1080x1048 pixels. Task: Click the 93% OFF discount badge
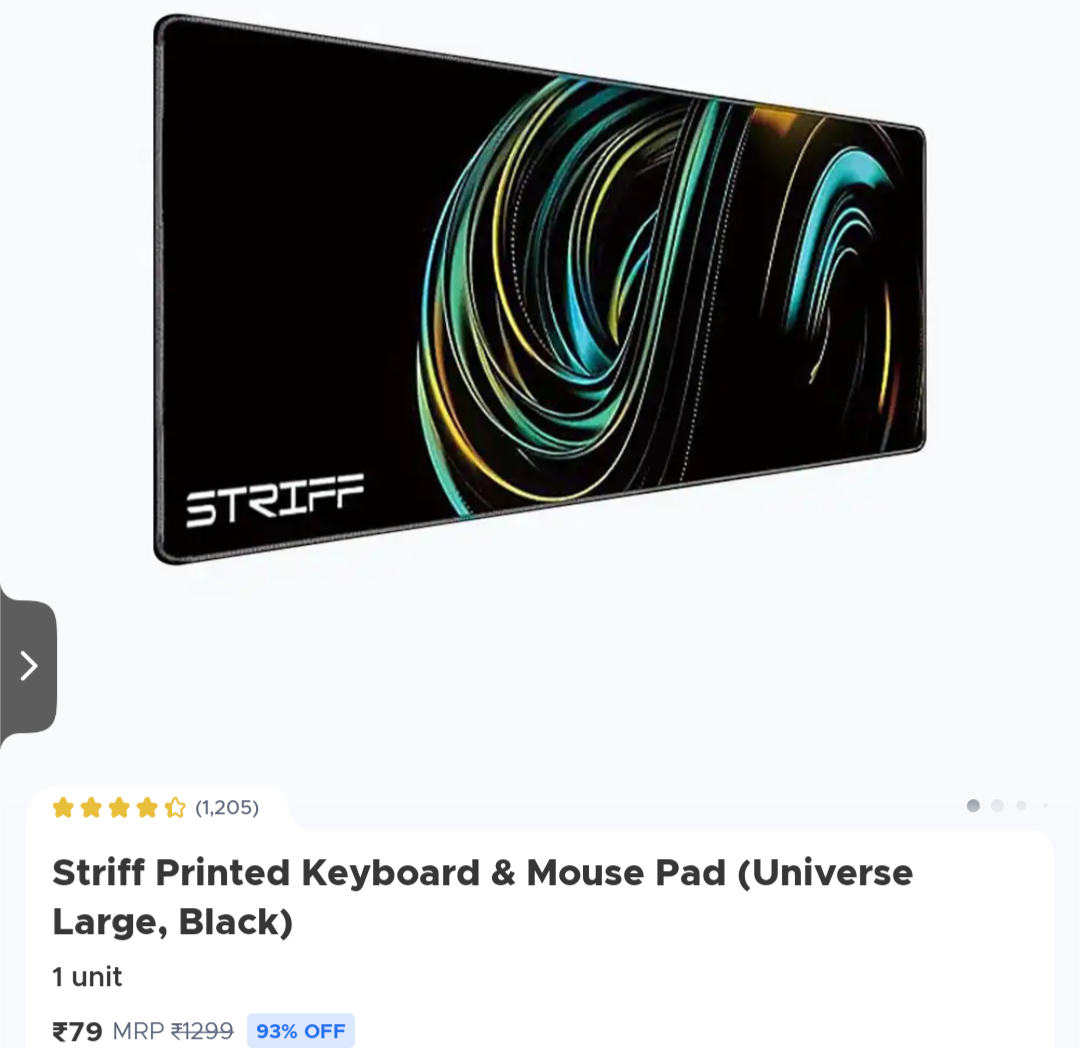point(301,1031)
